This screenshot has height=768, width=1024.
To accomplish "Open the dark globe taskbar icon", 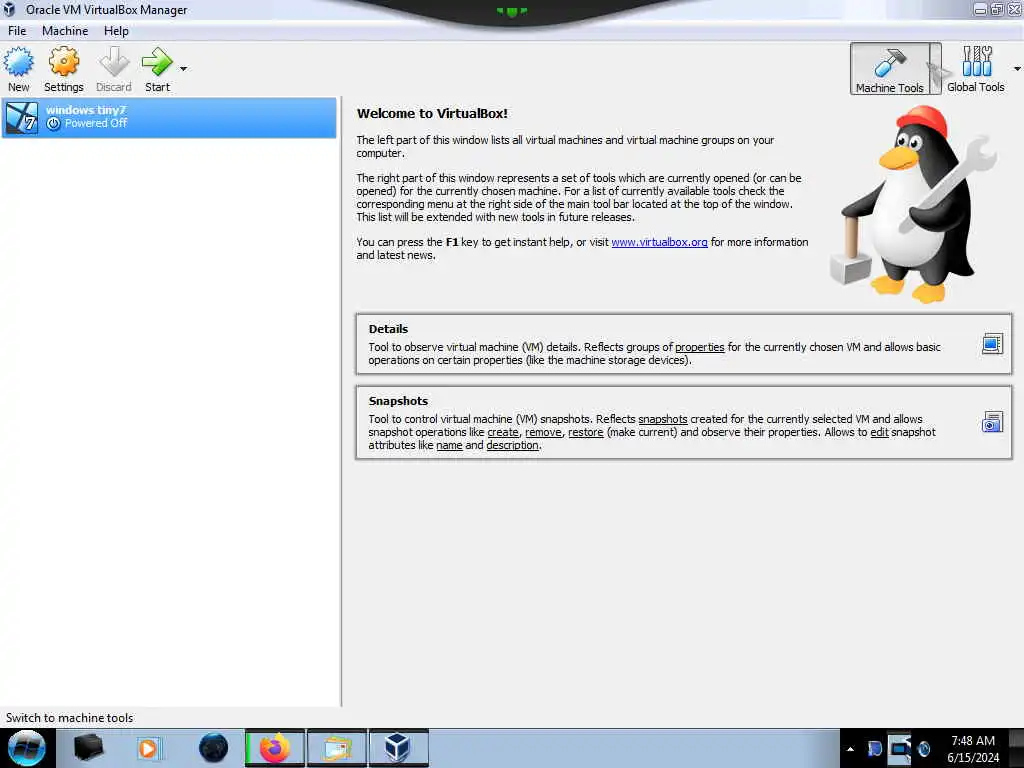I will (x=213, y=748).
